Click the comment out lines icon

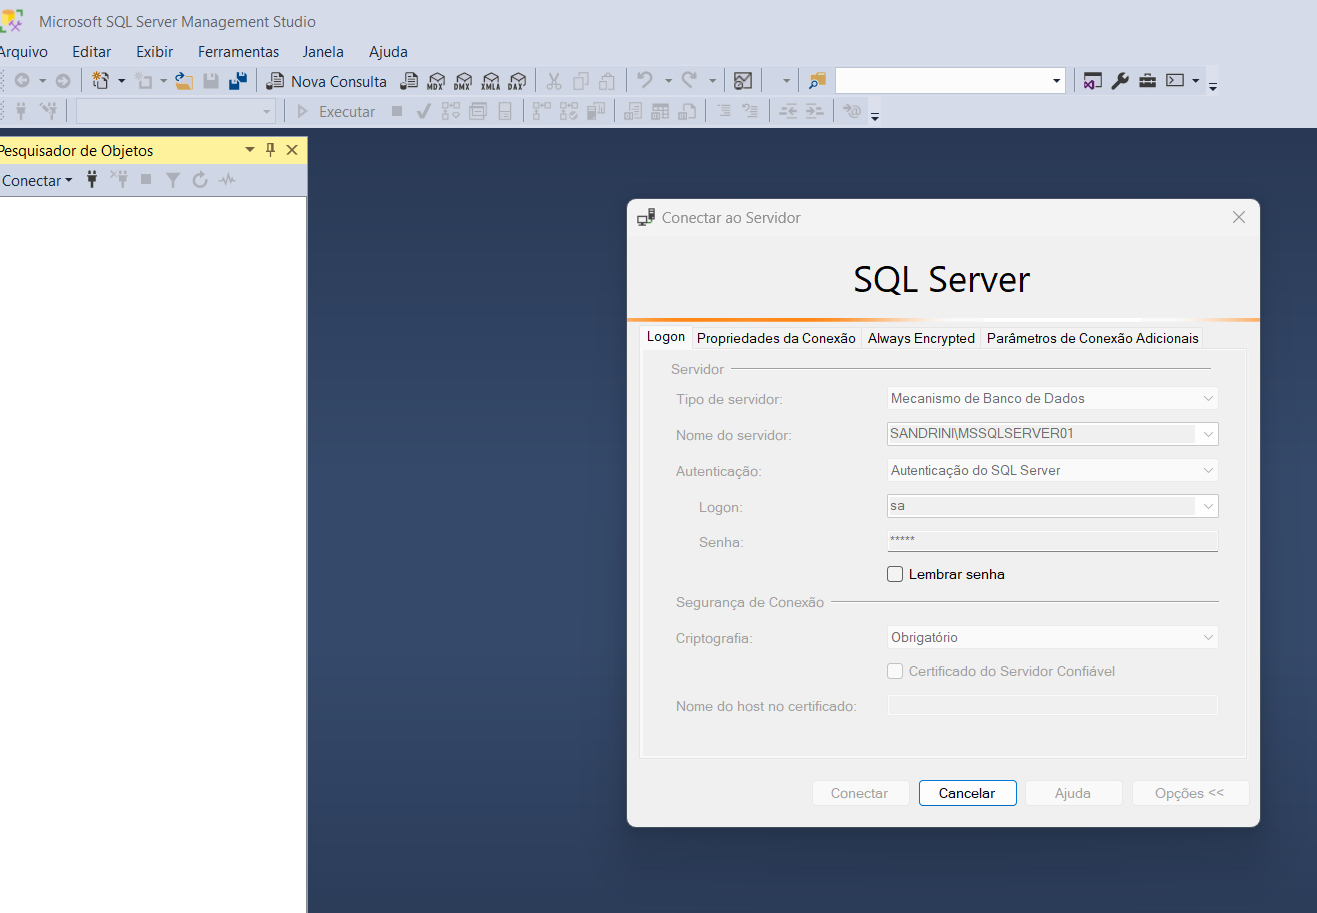click(723, 111)
